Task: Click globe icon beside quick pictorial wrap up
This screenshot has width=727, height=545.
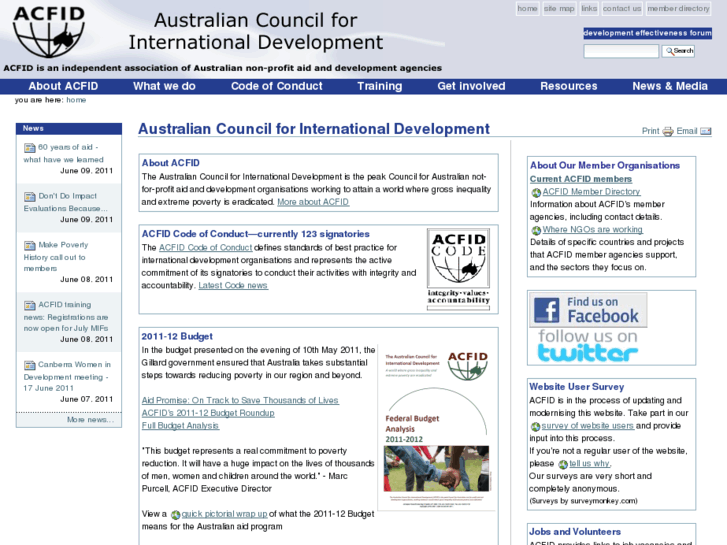Action: [176, 515]
